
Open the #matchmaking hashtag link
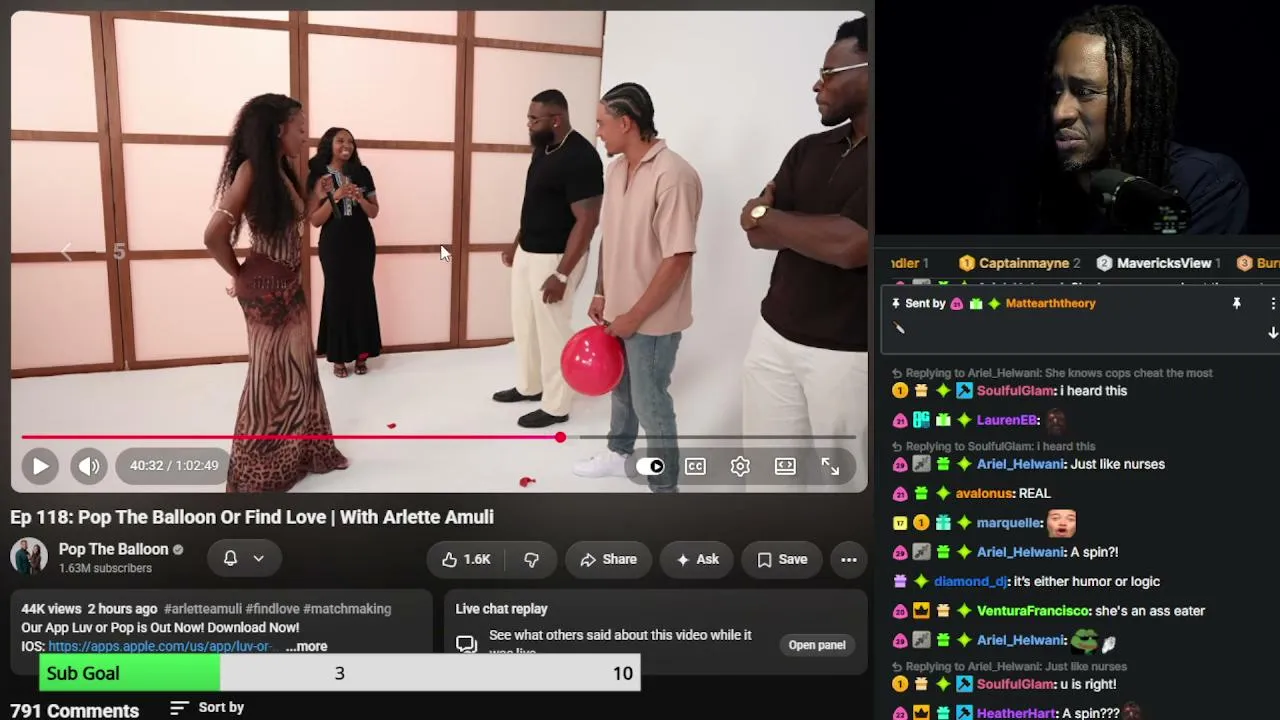click(347, 609)
